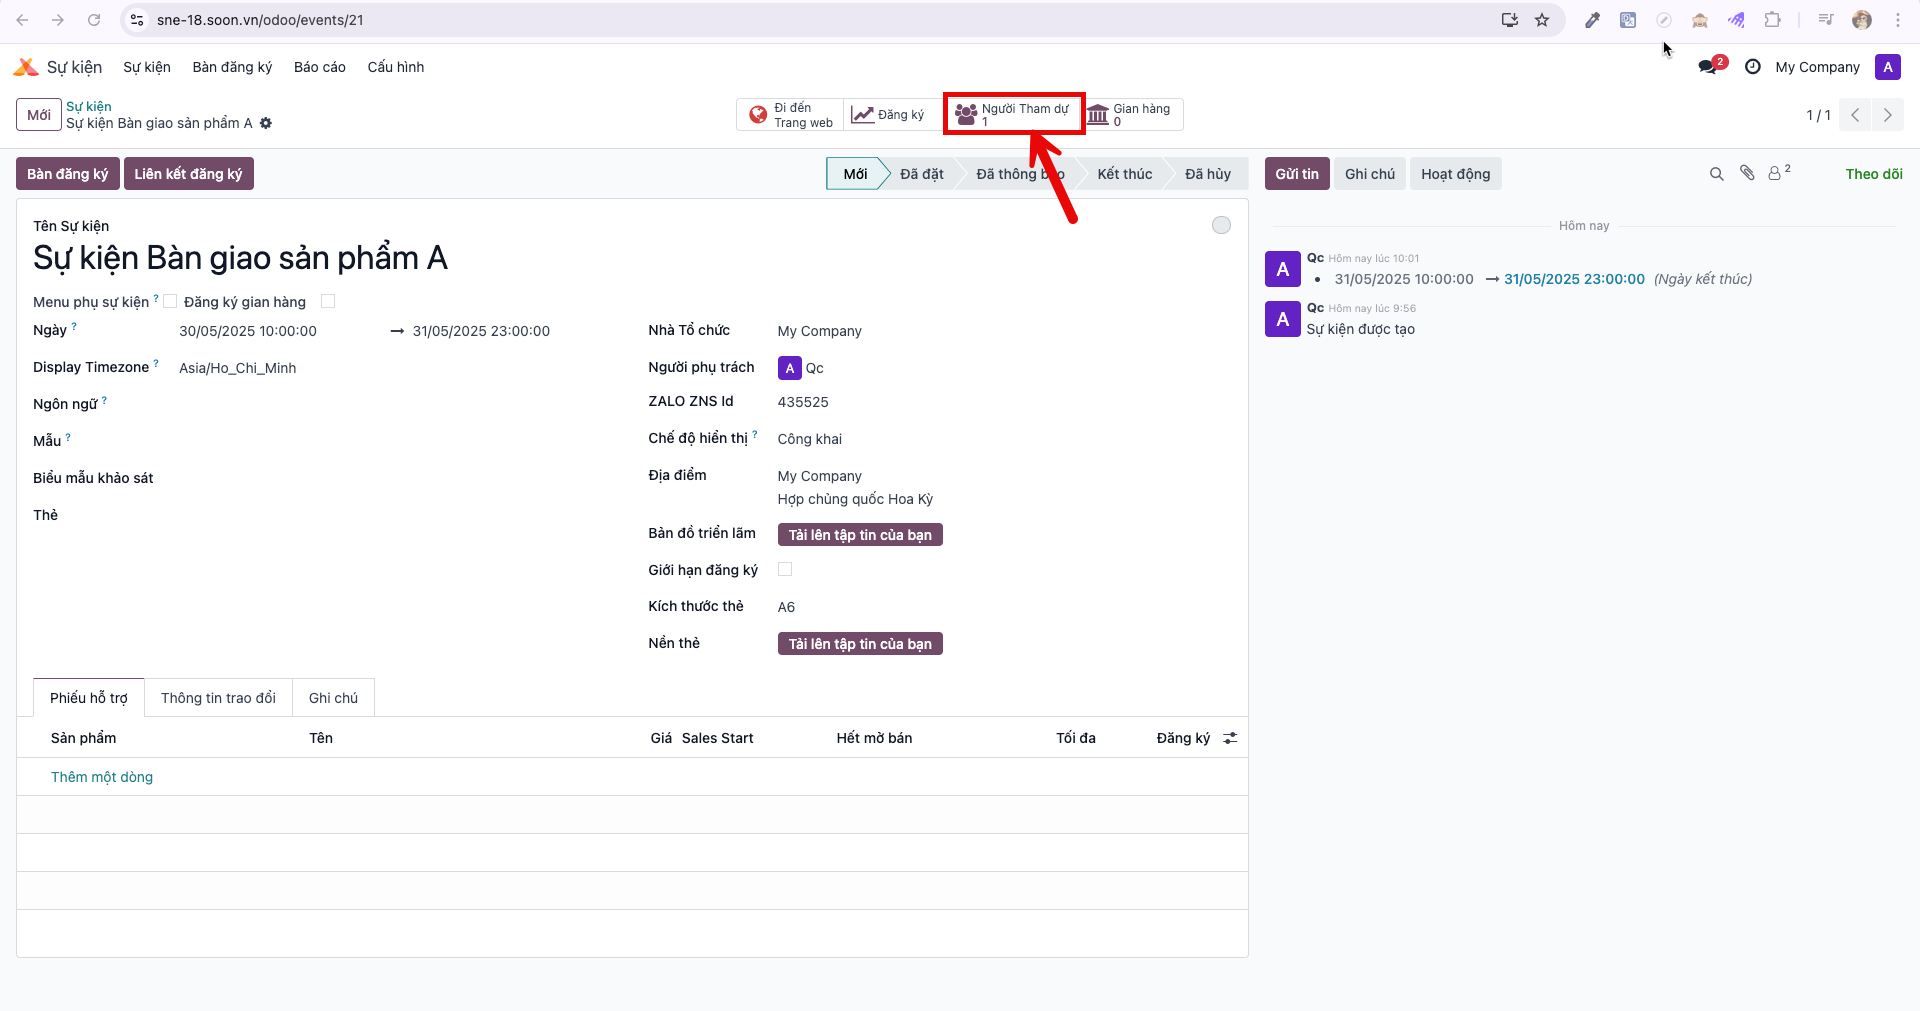
Task: Go to the previous record arrow
Action: click(x=1855, y=115)
